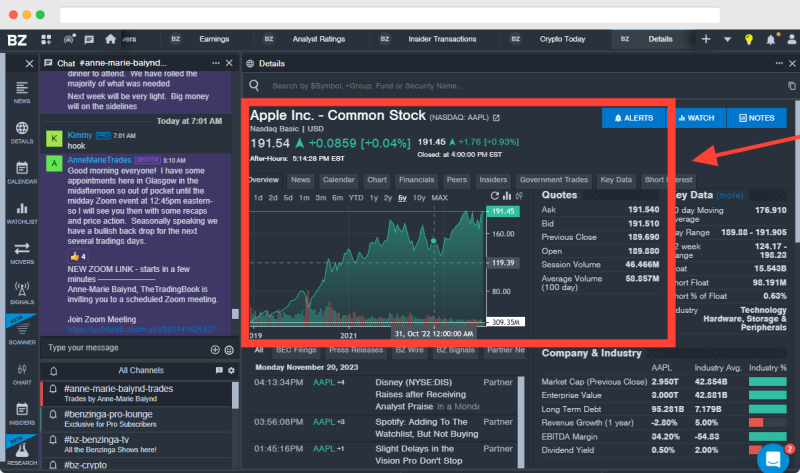Select the Key Data tab
The image size is (800, 473).
[x=616, y=180]
